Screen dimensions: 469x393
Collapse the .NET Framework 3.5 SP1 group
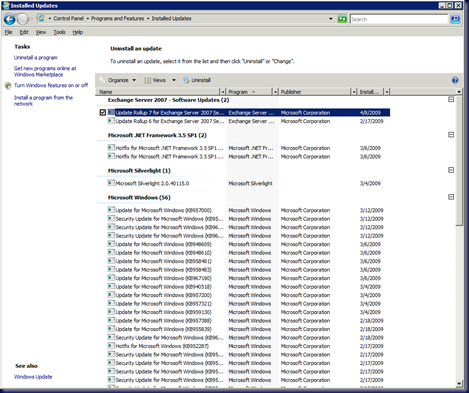point(451,135)
